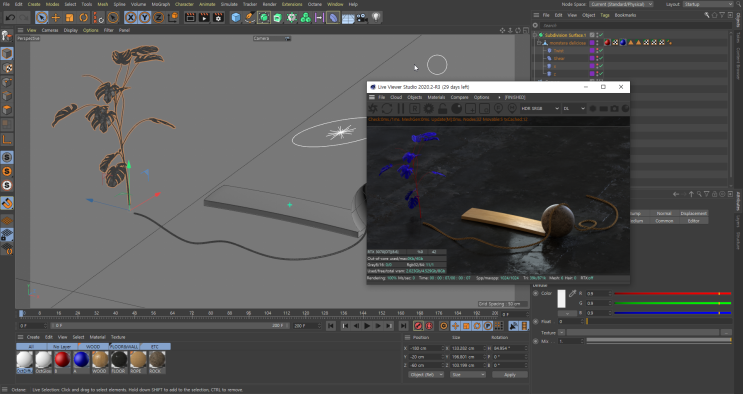Toggle Color channel radio button
743x394 pixels.
(536, 293)
